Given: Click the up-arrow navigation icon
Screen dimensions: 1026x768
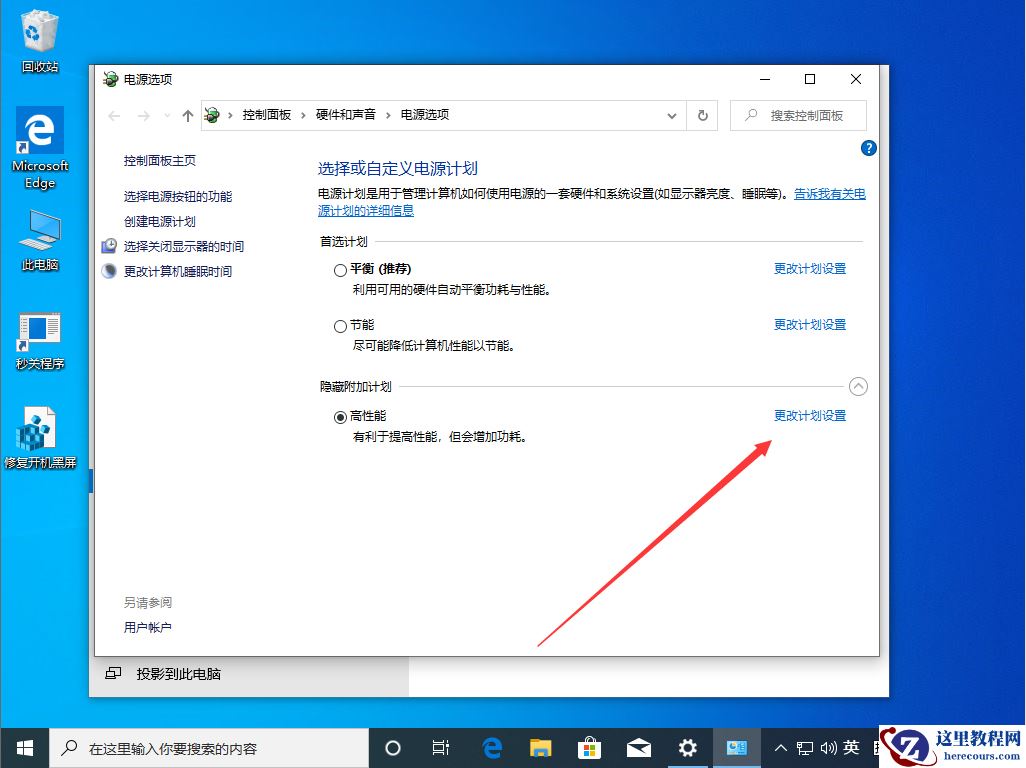Looking at the screenshot, I should [187, 115].
